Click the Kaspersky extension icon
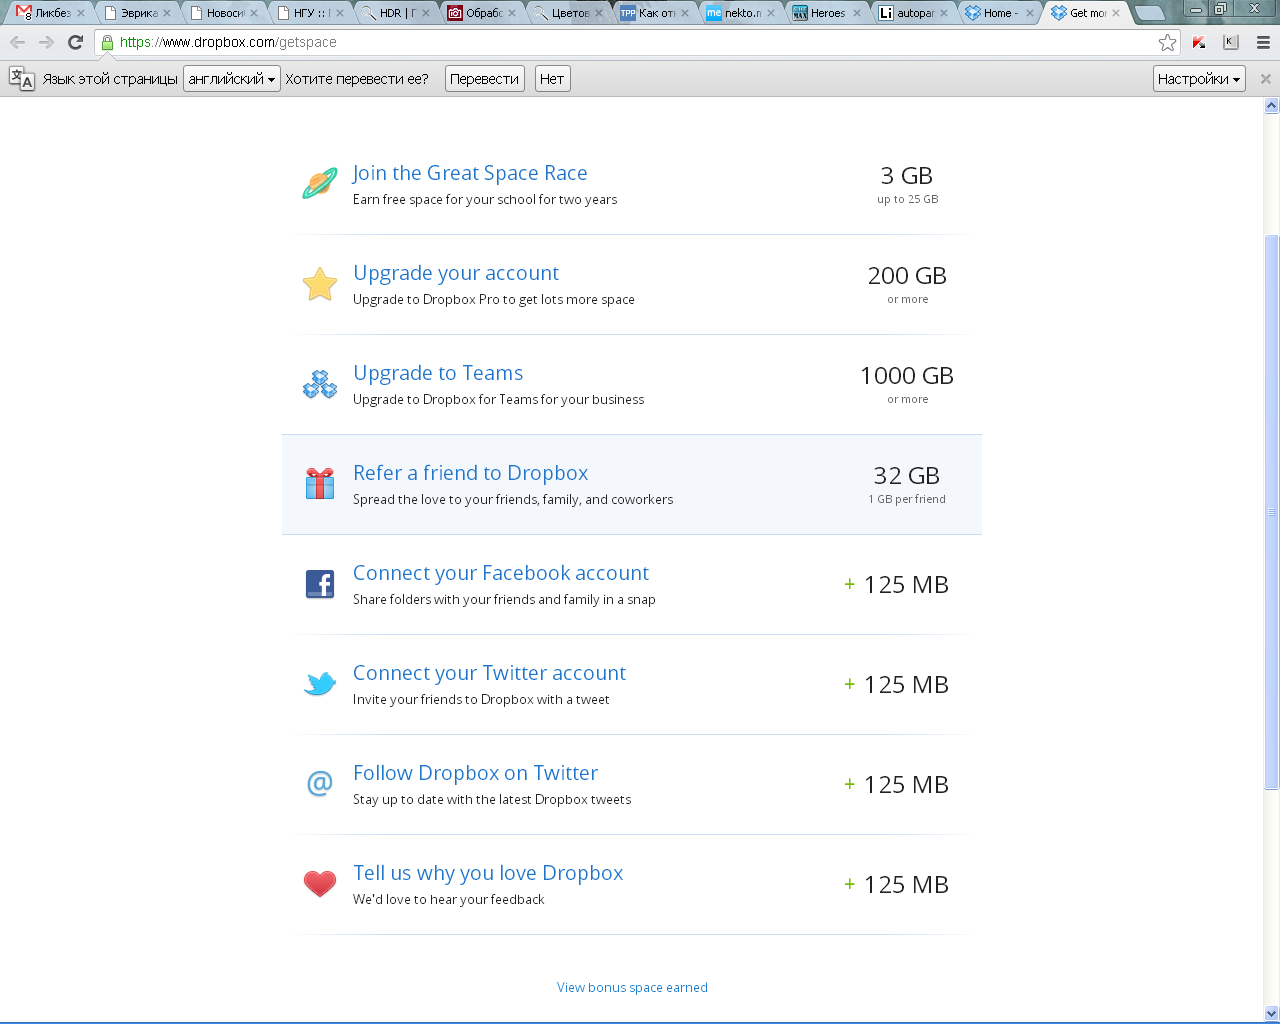This screenshot has width=1280, height=1024. click(1199, 42)
